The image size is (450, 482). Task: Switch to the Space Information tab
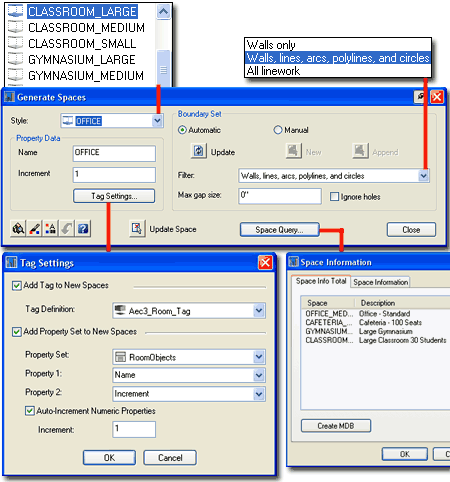pos(380,282)
